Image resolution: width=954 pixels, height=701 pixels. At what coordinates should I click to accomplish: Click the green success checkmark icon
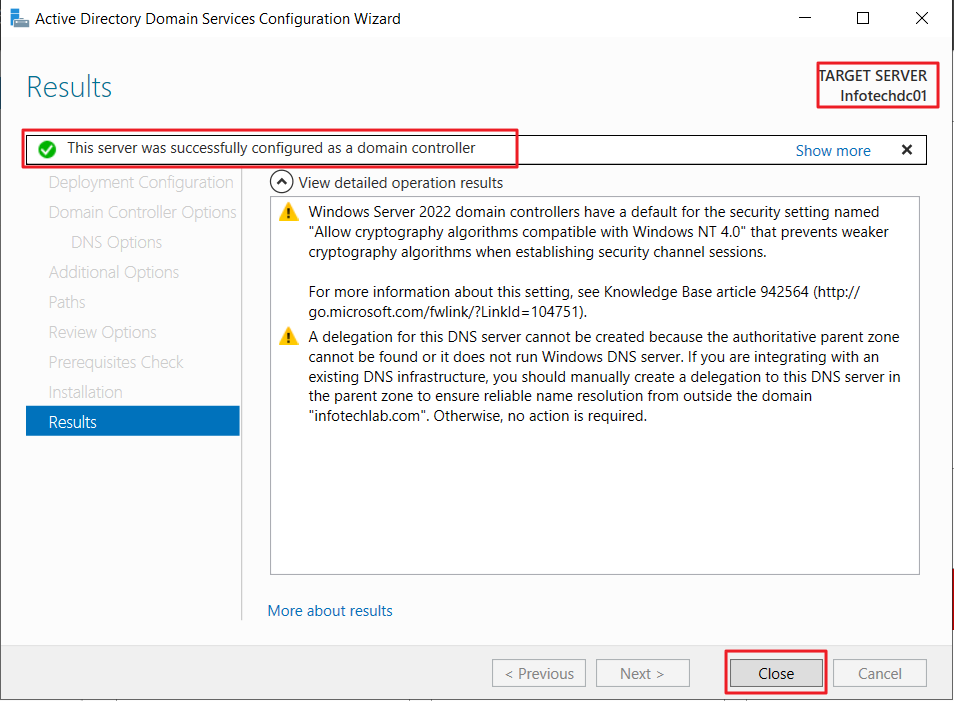[47, 149]
